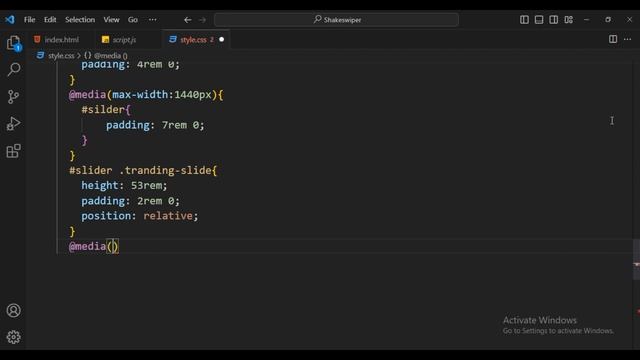Click the VS Code logo icon
Viewport: 640px width, 360px height.
10,20
